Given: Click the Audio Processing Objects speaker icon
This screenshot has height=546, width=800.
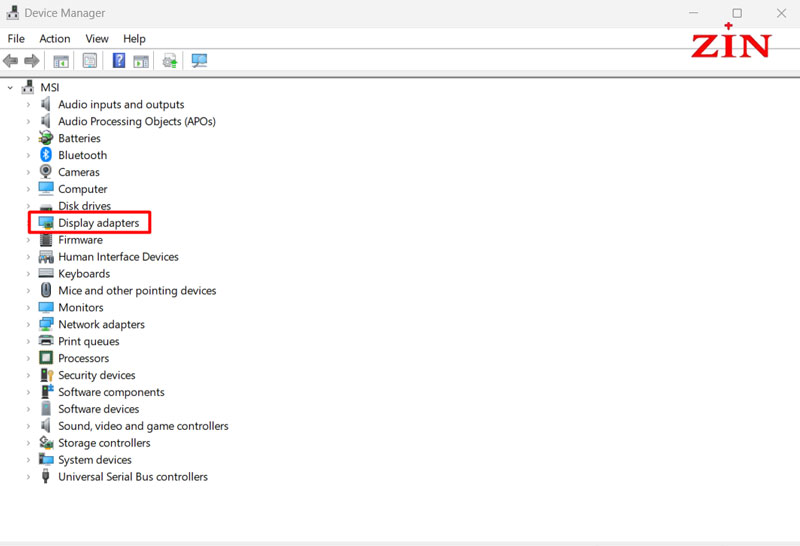Looking at the screenshot, I should (x=46, y=121).
